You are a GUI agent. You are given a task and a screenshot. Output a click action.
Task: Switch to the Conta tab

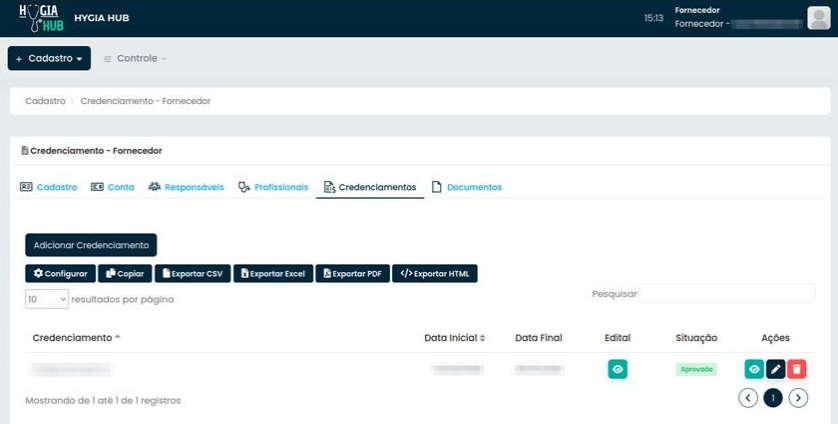point(112,187)
